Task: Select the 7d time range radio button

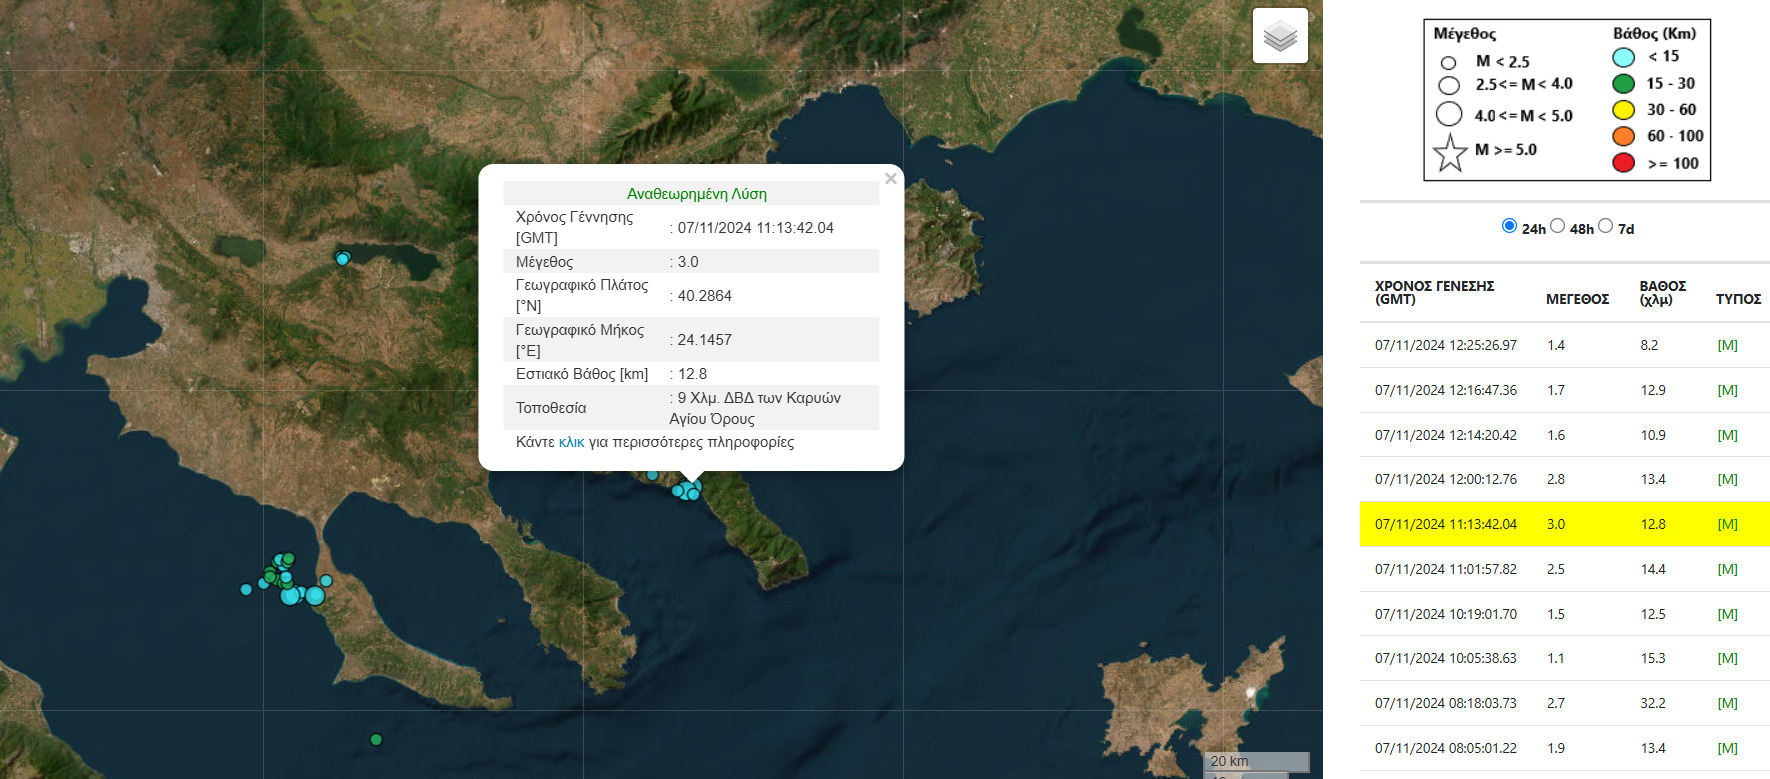Action: [1605, 226]
